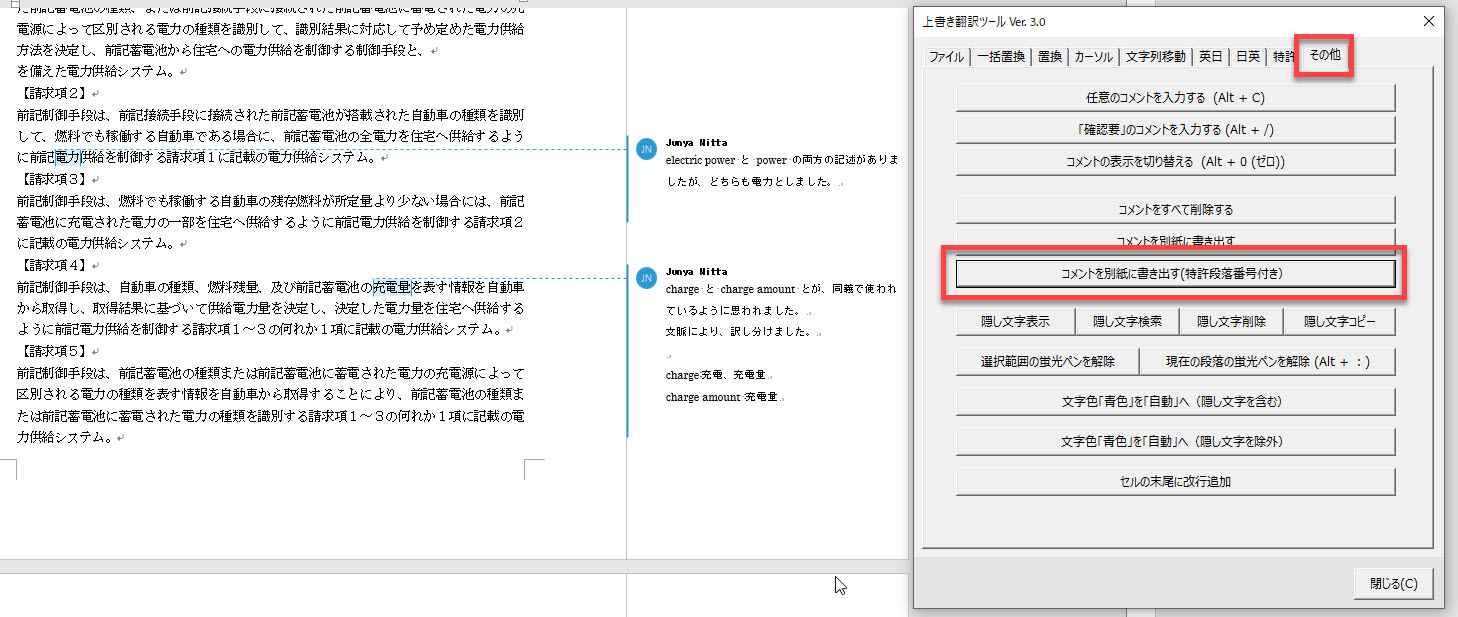This screenshot has height=617, width=1458.
Task: Click コメントをすべて削除する button
Action: pyautogui.click(x=1175, y=210)
